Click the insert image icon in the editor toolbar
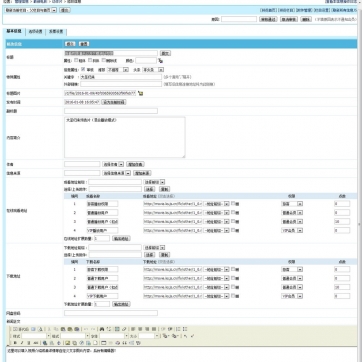 68,343
